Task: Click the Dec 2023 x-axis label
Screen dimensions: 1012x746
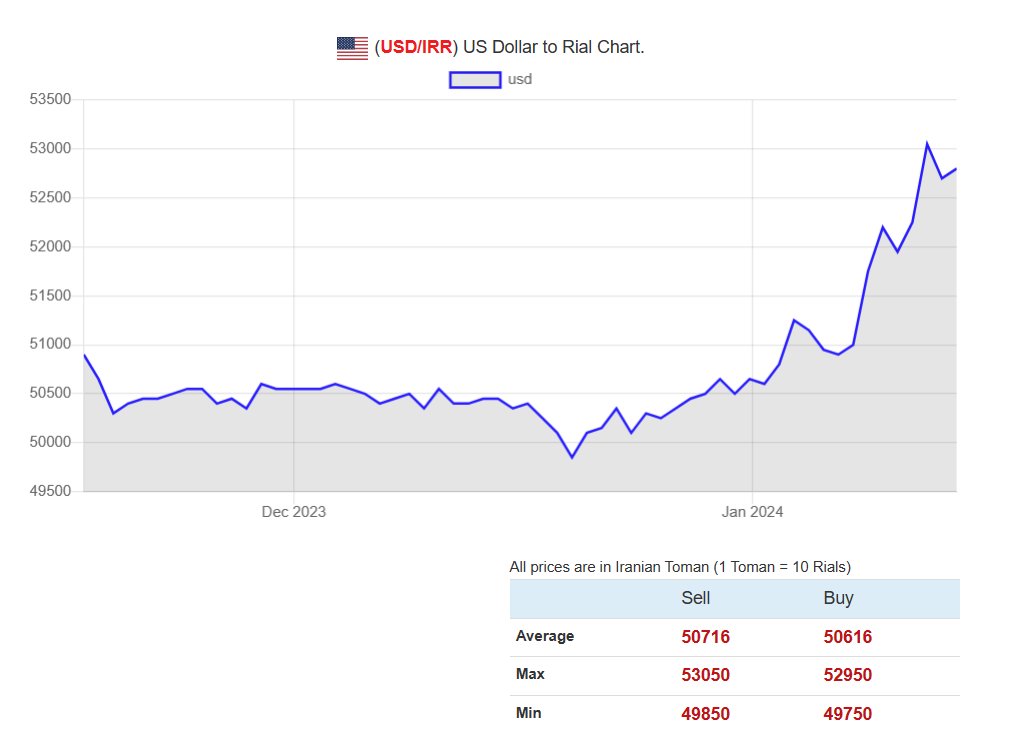Action: coord(294,512)
